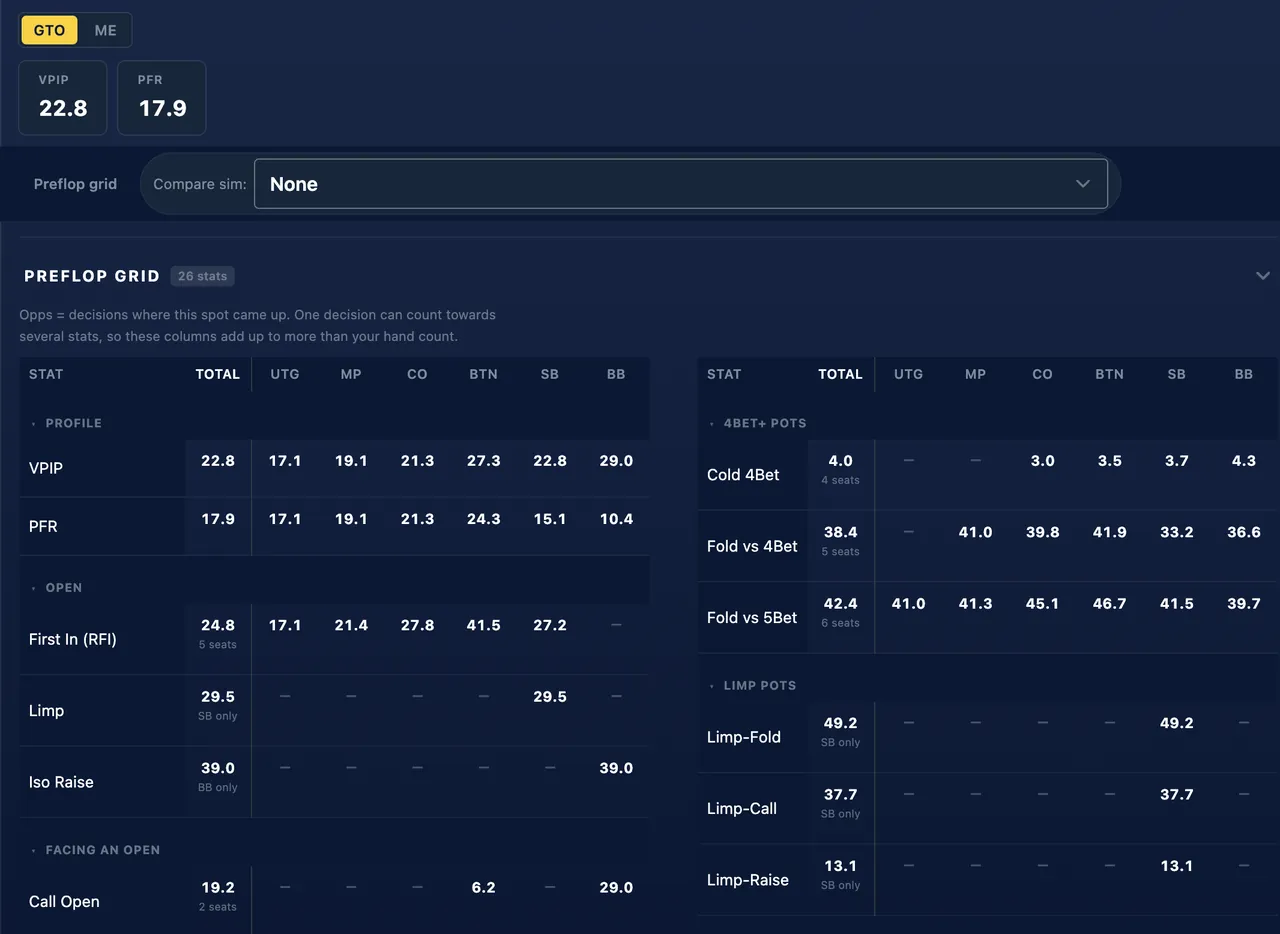Click the Fold vs 5Bet stat label

752,617
